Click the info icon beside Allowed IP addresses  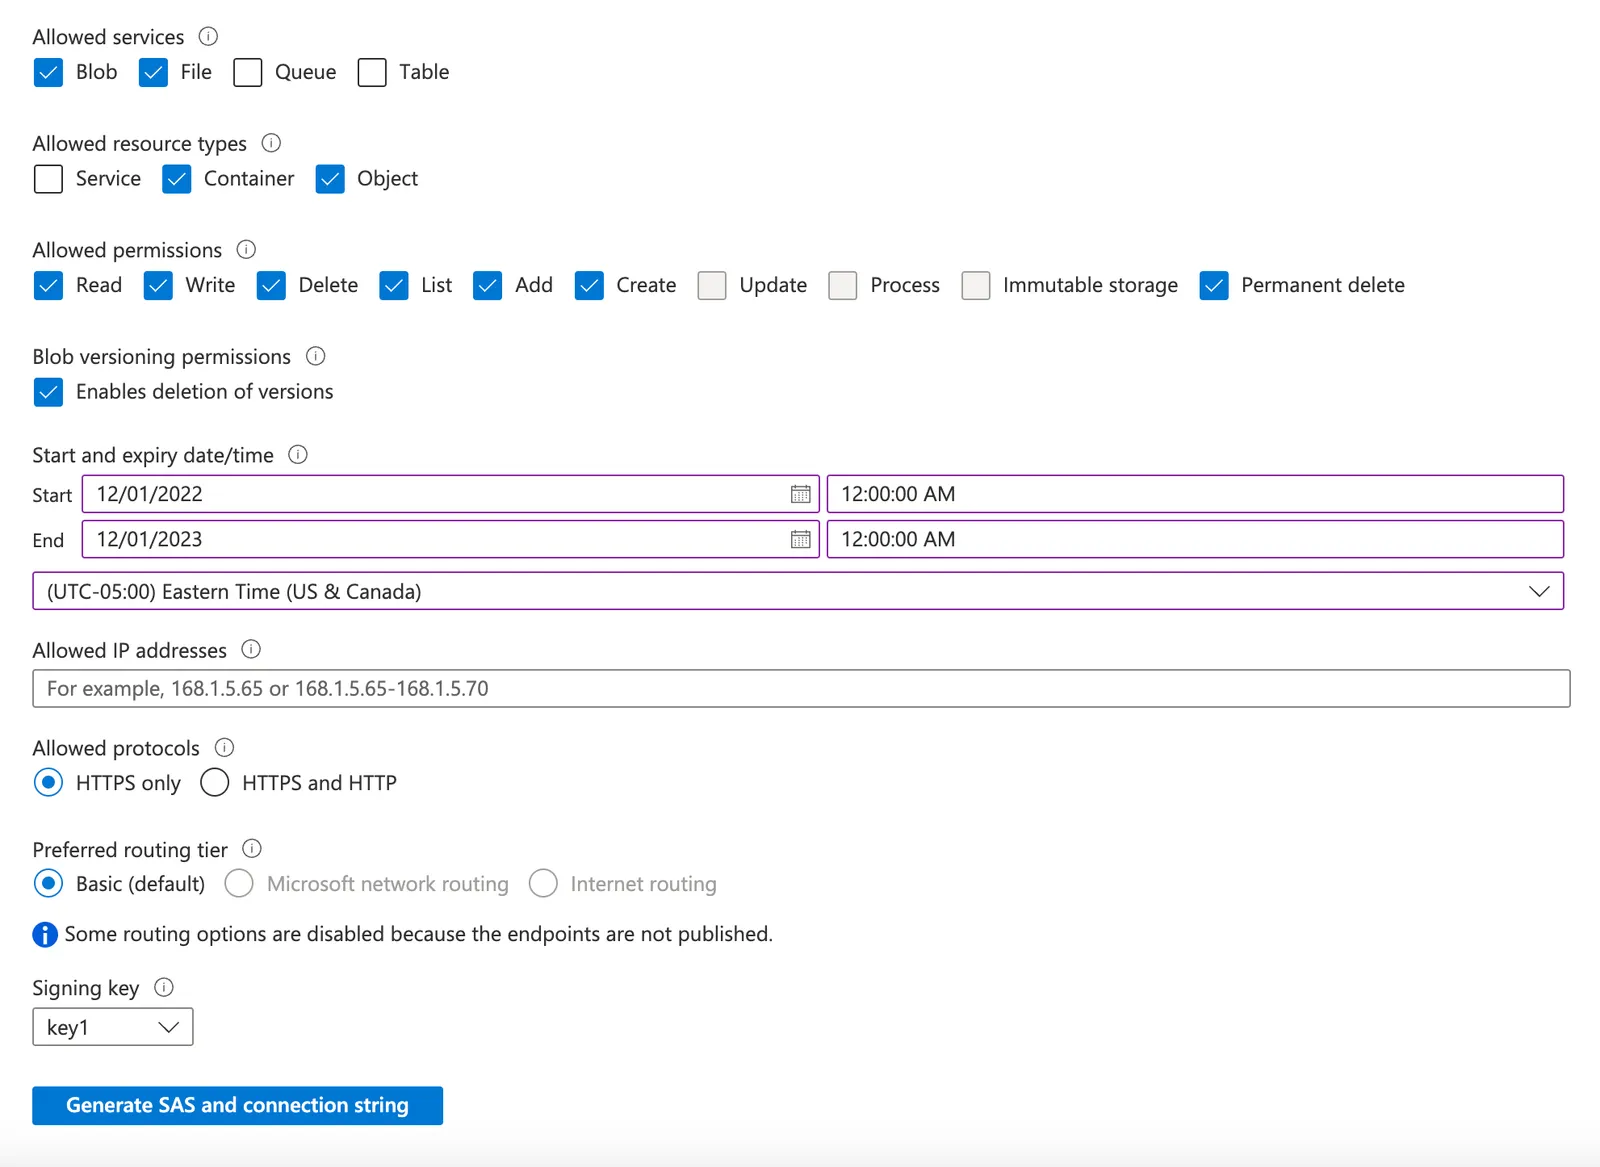[251, 649]
